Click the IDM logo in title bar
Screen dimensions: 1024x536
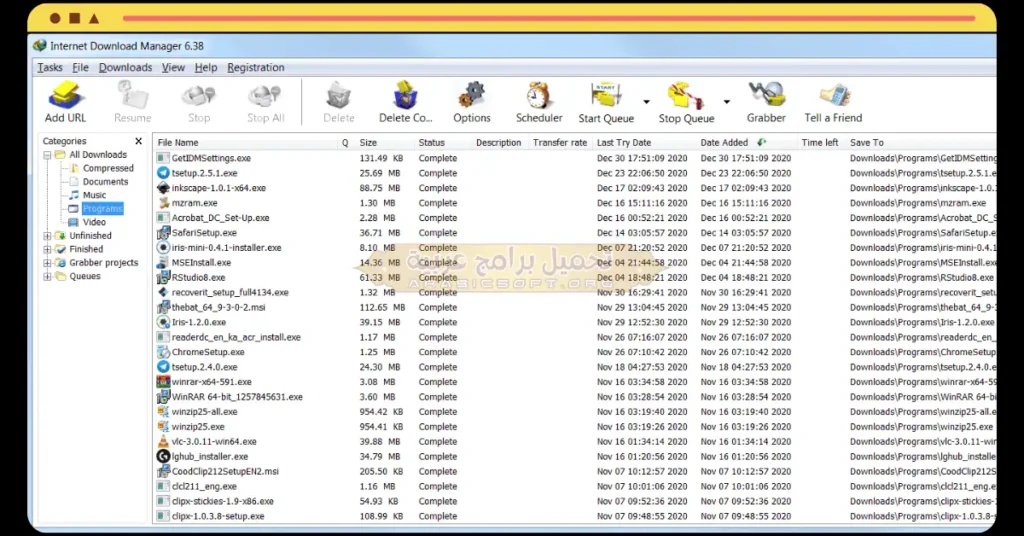pyautogui.click(x=40, y=46)
